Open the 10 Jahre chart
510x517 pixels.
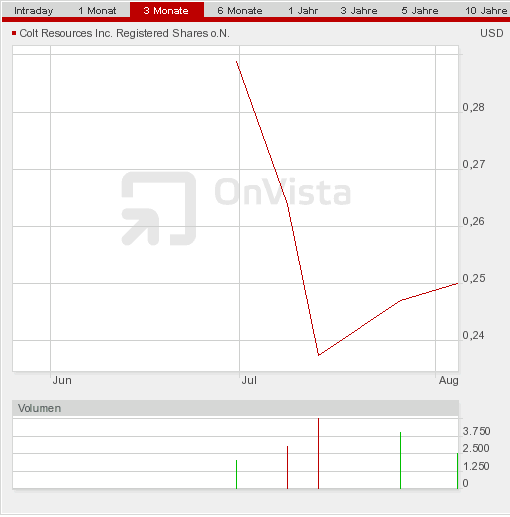click(486, 11)
